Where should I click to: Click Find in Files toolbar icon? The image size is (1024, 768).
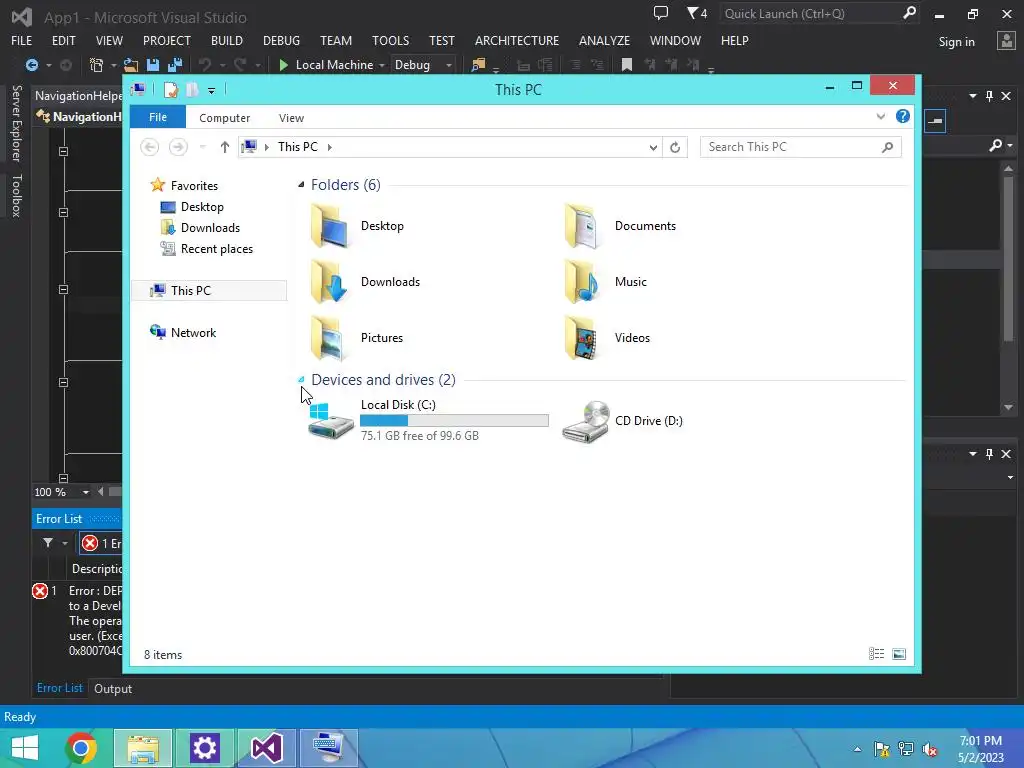point(478,65)
